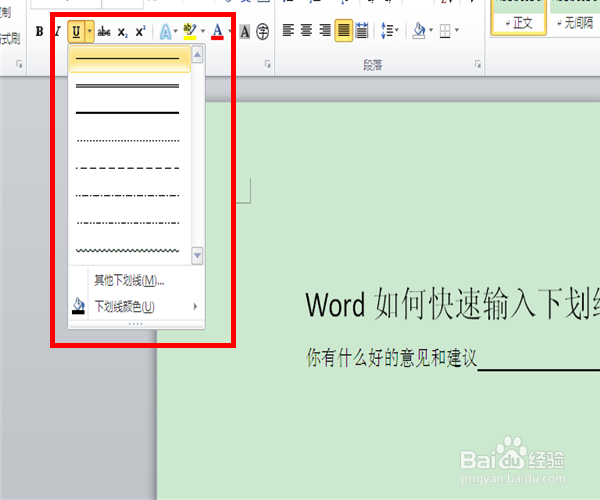Expand highlight color dropdown arrow

(x=203, y=31)
